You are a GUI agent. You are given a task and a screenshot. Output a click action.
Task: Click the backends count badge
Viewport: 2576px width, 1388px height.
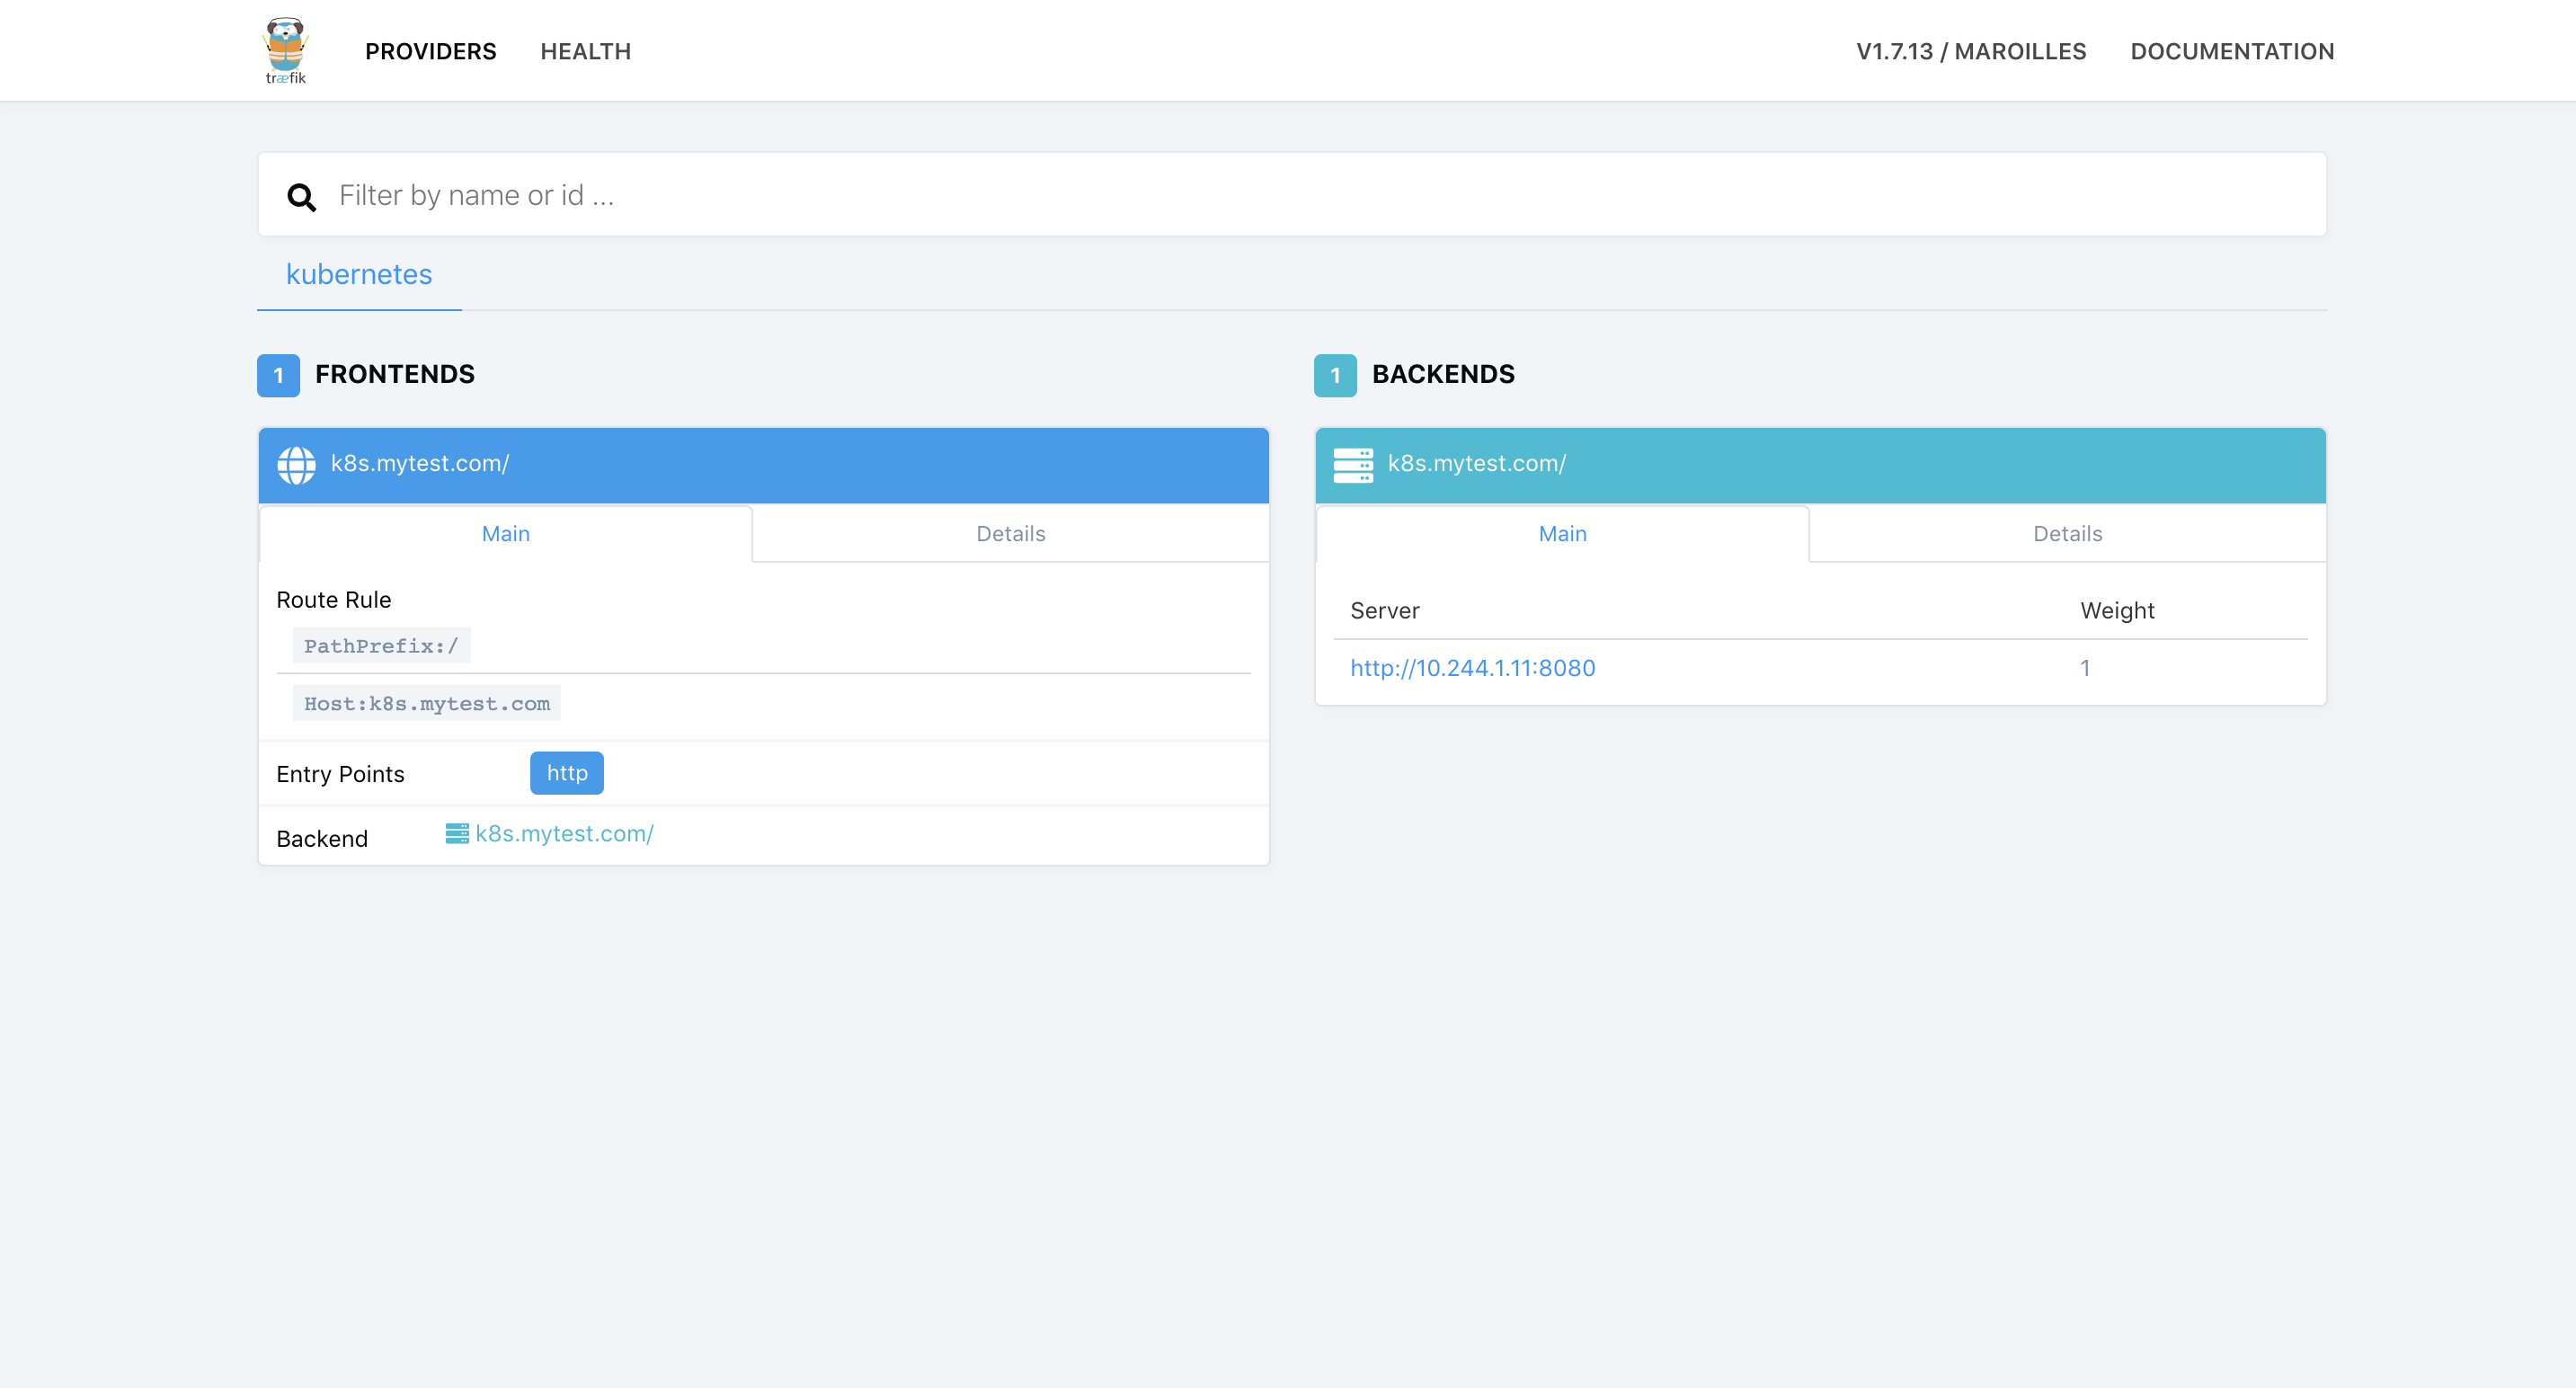(x=1335, y=376)
